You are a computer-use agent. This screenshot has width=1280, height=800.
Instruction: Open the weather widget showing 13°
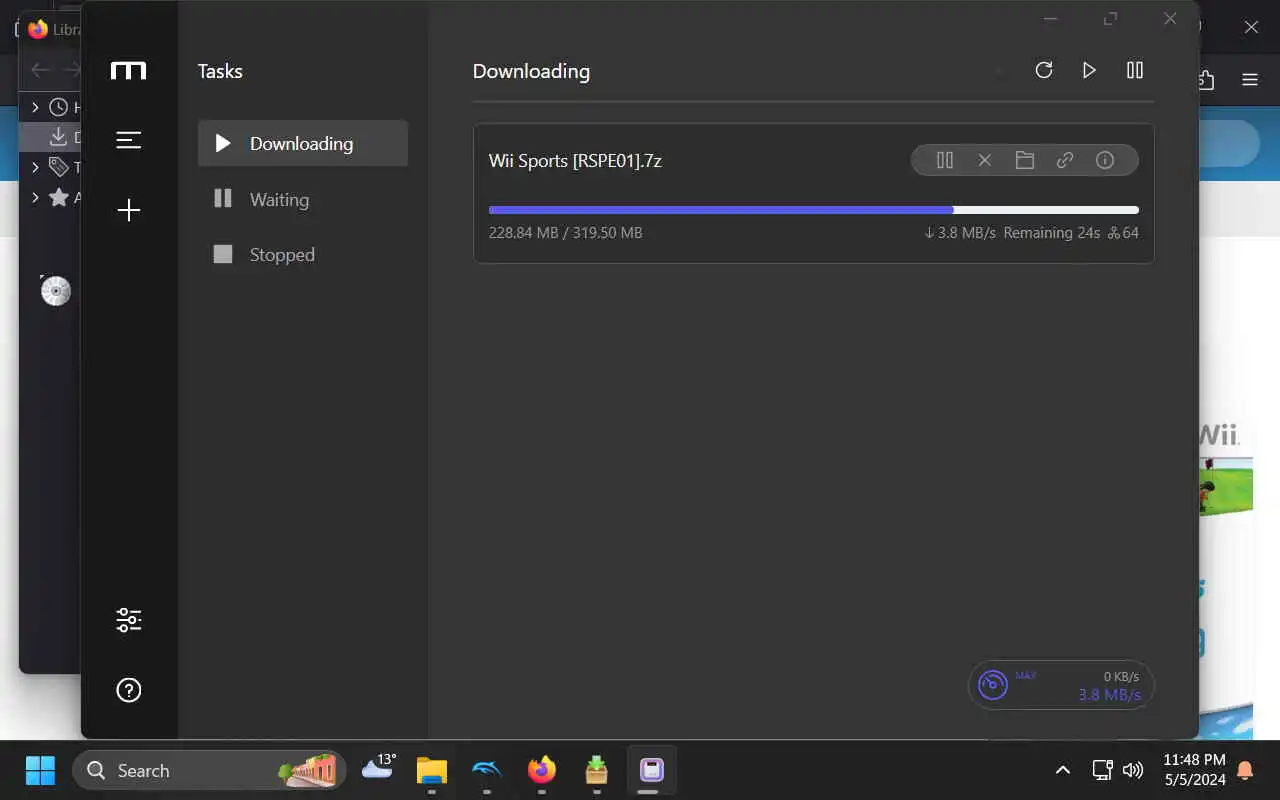click(380, 769)
